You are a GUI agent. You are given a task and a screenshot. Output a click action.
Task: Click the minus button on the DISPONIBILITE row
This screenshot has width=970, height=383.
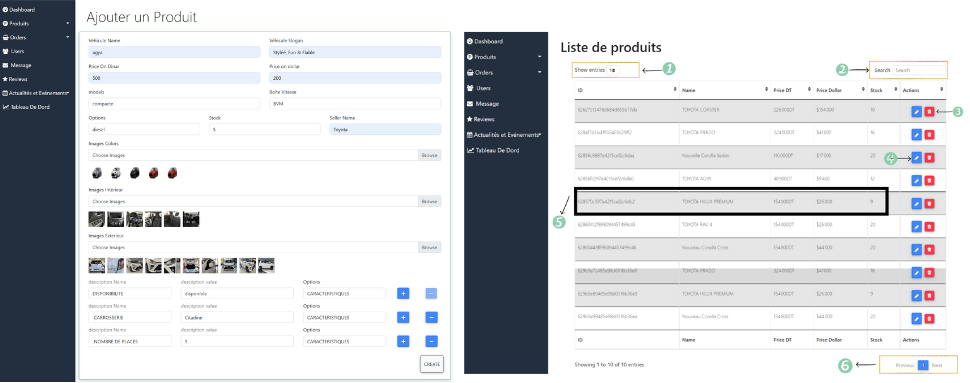coord(432,293)
